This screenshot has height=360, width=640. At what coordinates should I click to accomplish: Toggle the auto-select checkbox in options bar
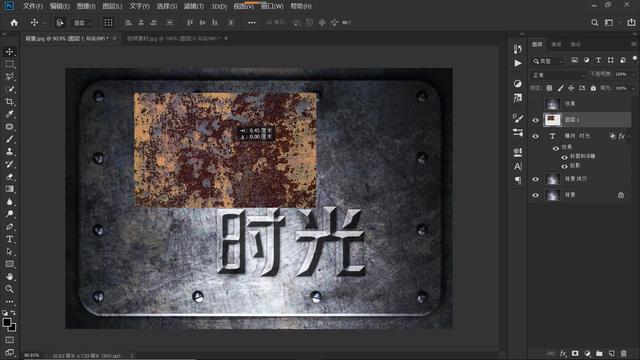click(x=60, y=23)
